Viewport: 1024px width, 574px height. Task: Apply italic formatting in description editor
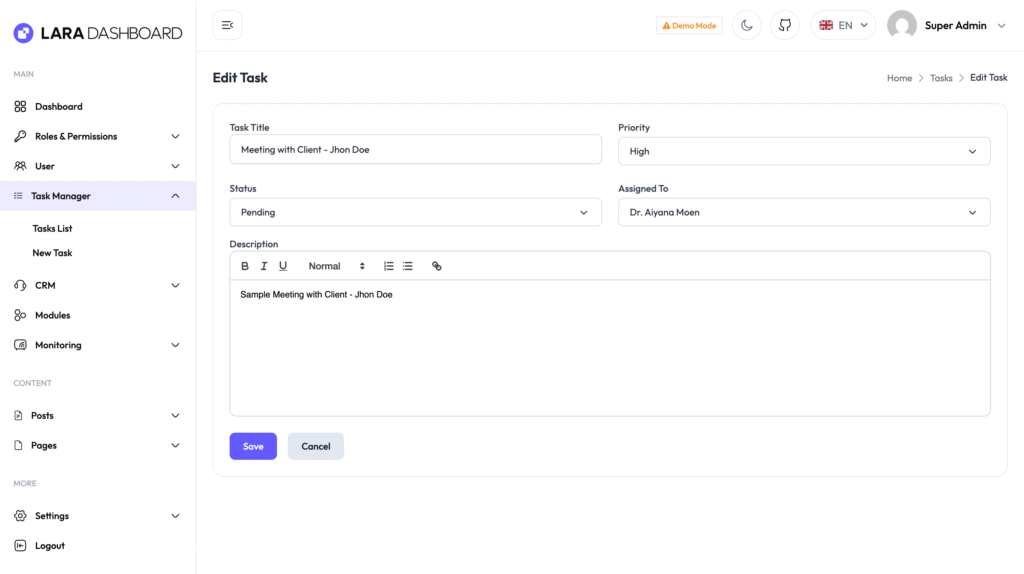coord(264,266)
